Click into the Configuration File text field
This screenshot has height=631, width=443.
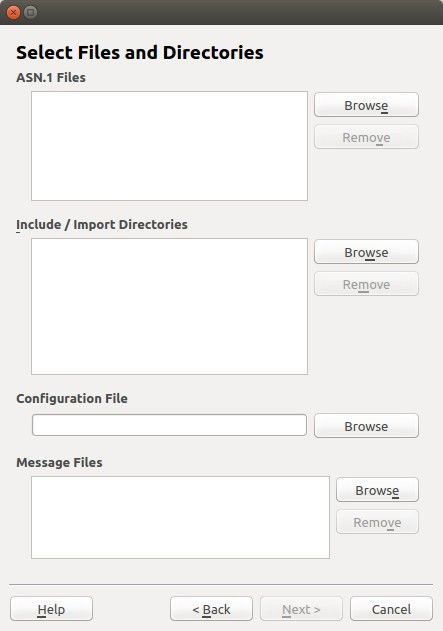click(x=169, y=425)
